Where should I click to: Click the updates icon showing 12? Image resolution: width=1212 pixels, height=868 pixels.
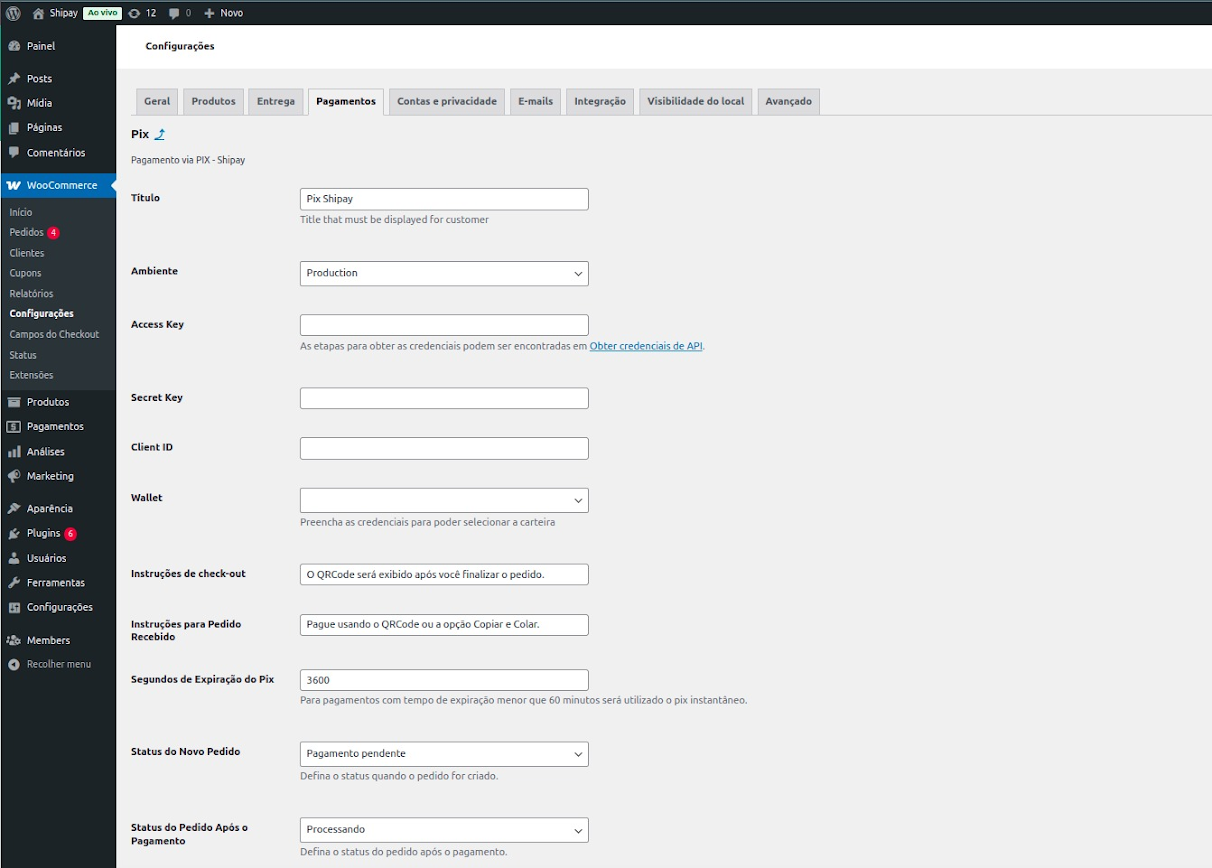(x=134, y=13)
